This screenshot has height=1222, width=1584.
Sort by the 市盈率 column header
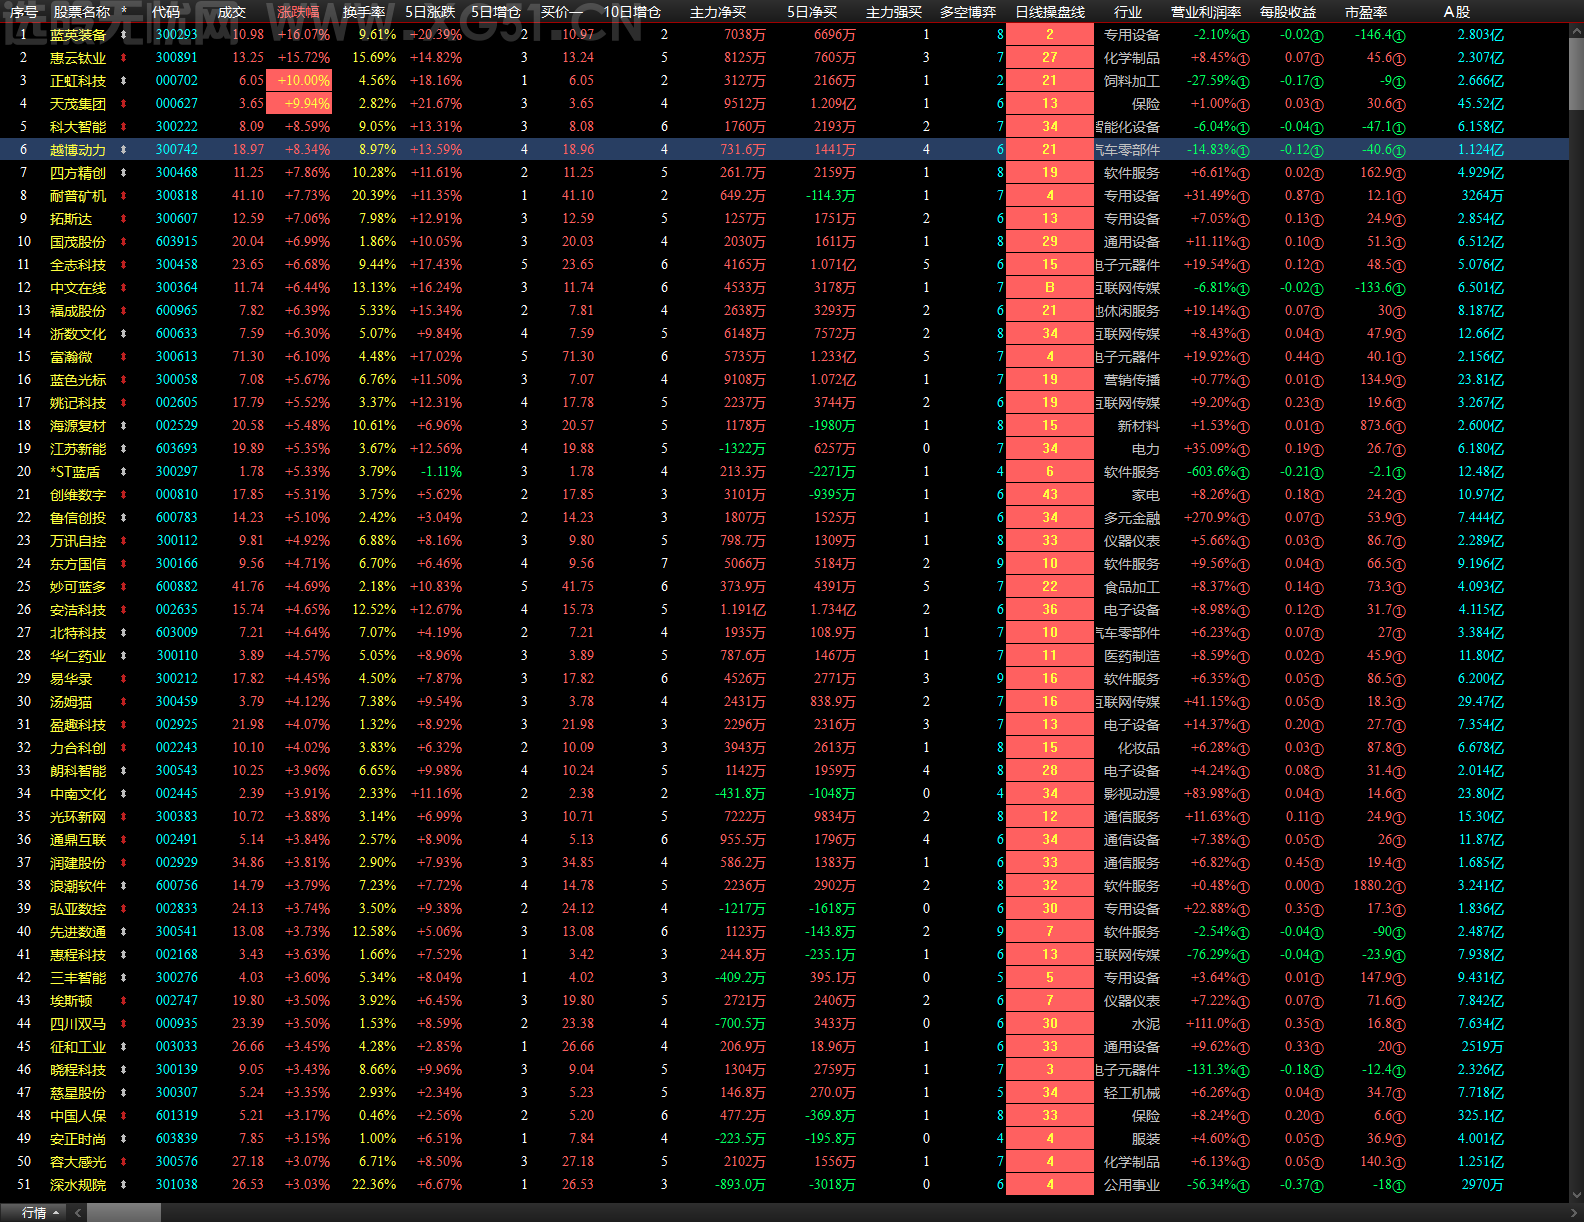1366,12
